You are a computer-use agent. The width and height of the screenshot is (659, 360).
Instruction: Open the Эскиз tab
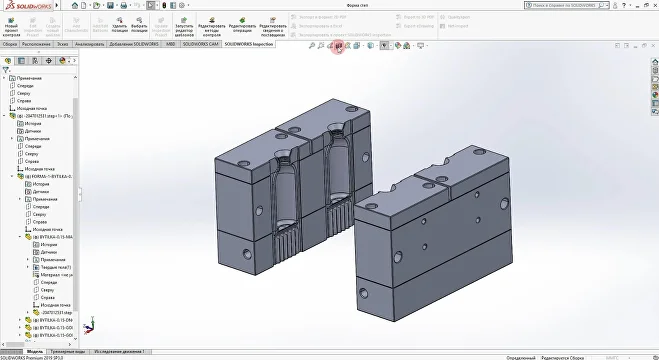pos(62,44)
